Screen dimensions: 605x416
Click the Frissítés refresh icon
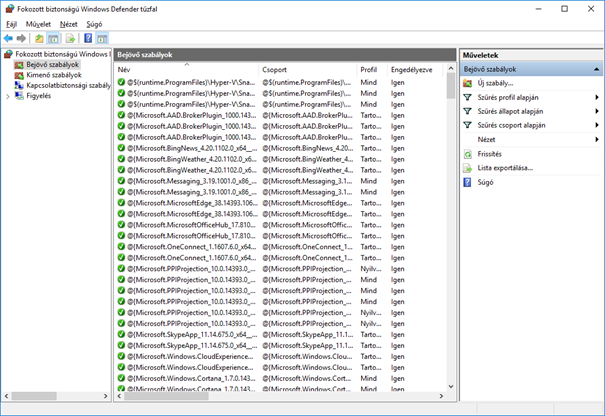[468, 154]
